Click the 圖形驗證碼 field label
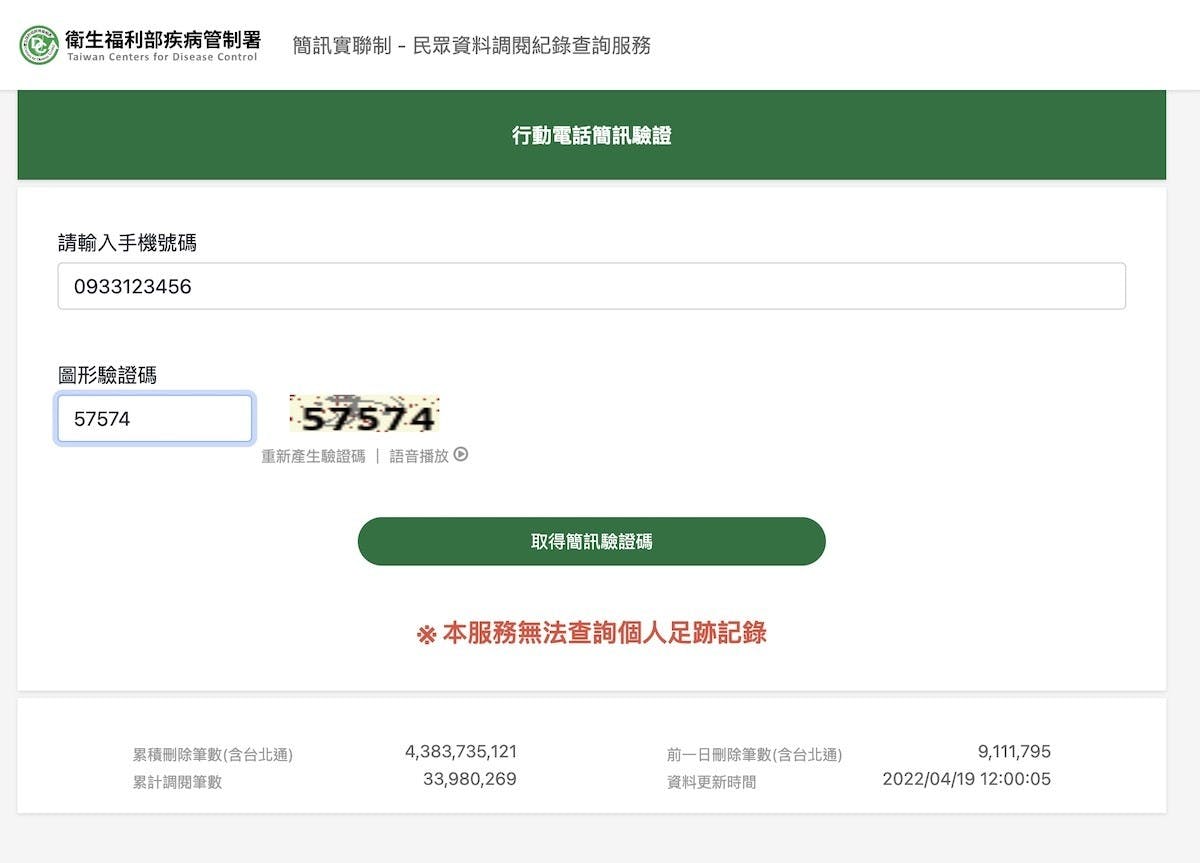Screen dimensions: 1200x863 click(107, 375)
